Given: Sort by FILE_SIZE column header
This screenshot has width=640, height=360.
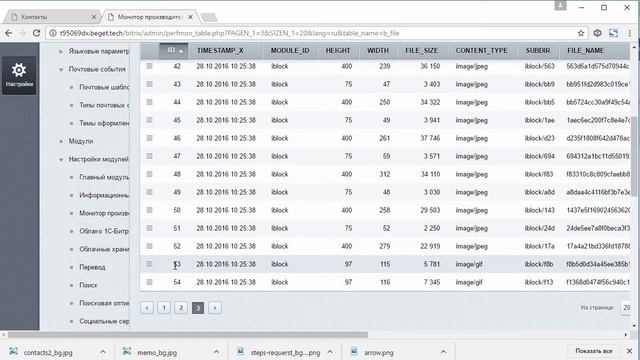Looking at the screenshot, I should click(x=422, y=51).
